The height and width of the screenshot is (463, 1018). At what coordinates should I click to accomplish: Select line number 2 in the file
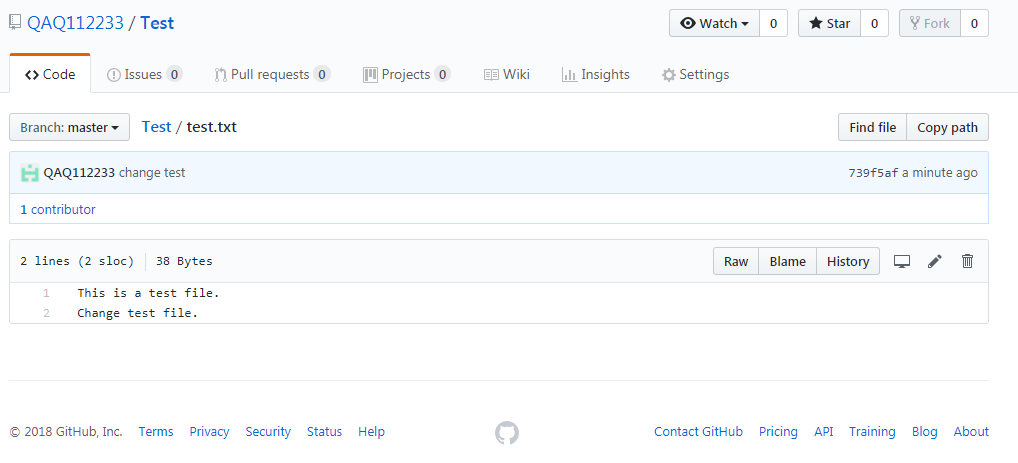pos(46,313)
